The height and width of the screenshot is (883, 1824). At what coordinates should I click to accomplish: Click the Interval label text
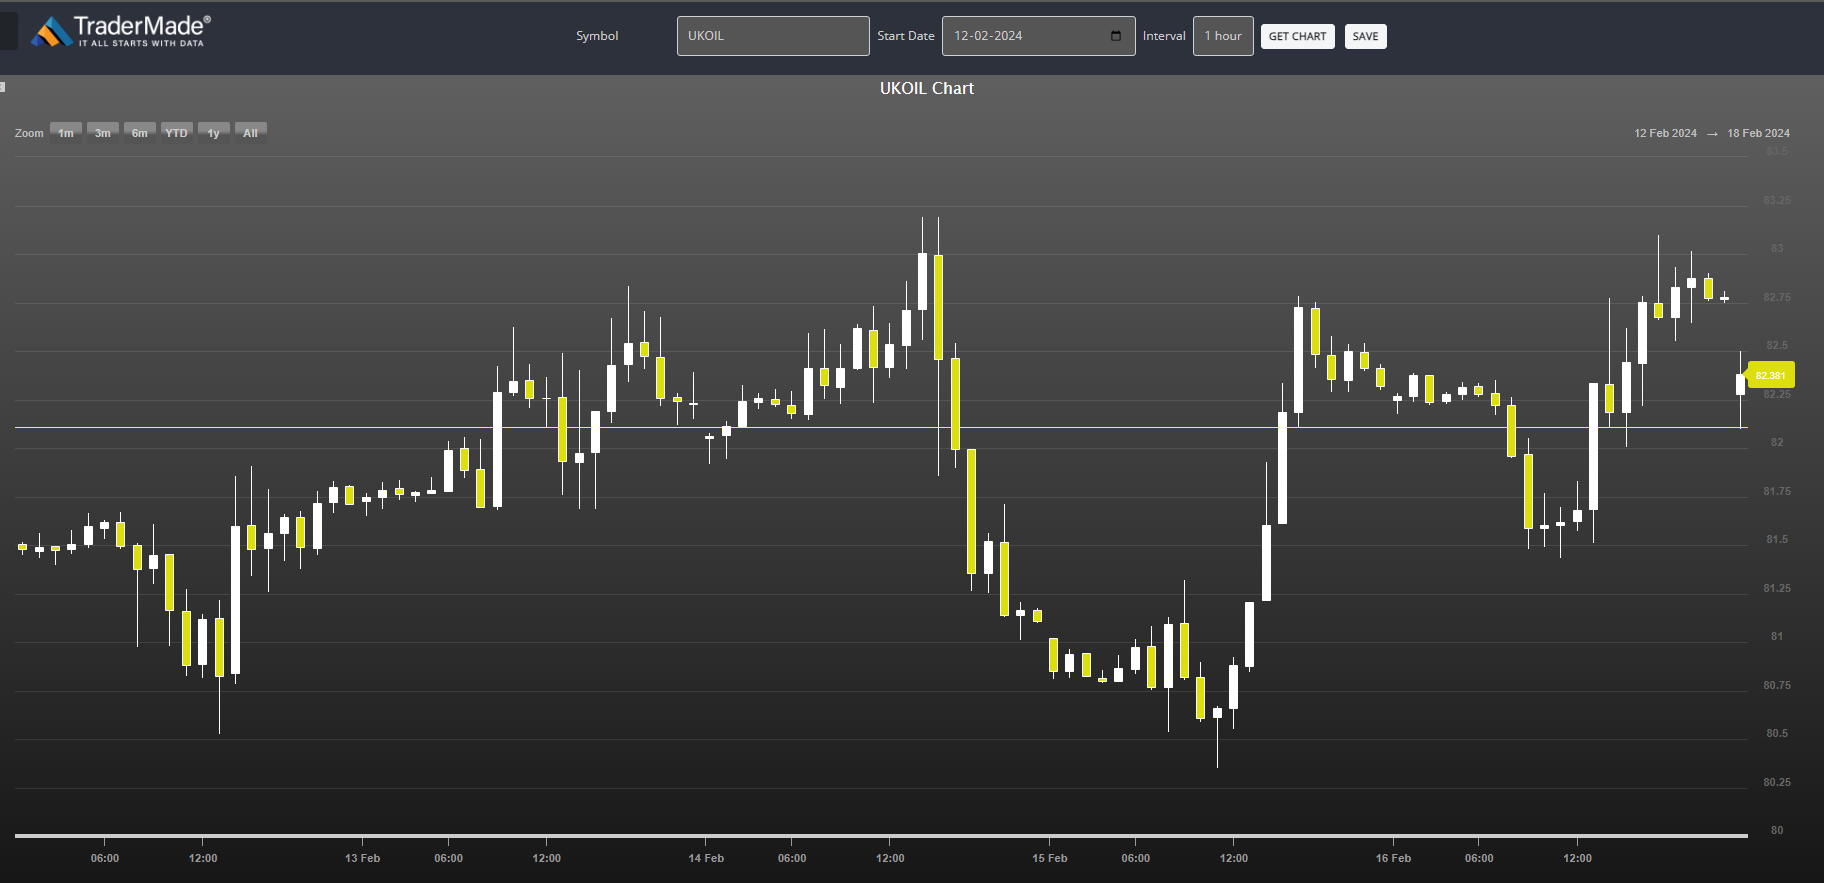coord(1164,36)
